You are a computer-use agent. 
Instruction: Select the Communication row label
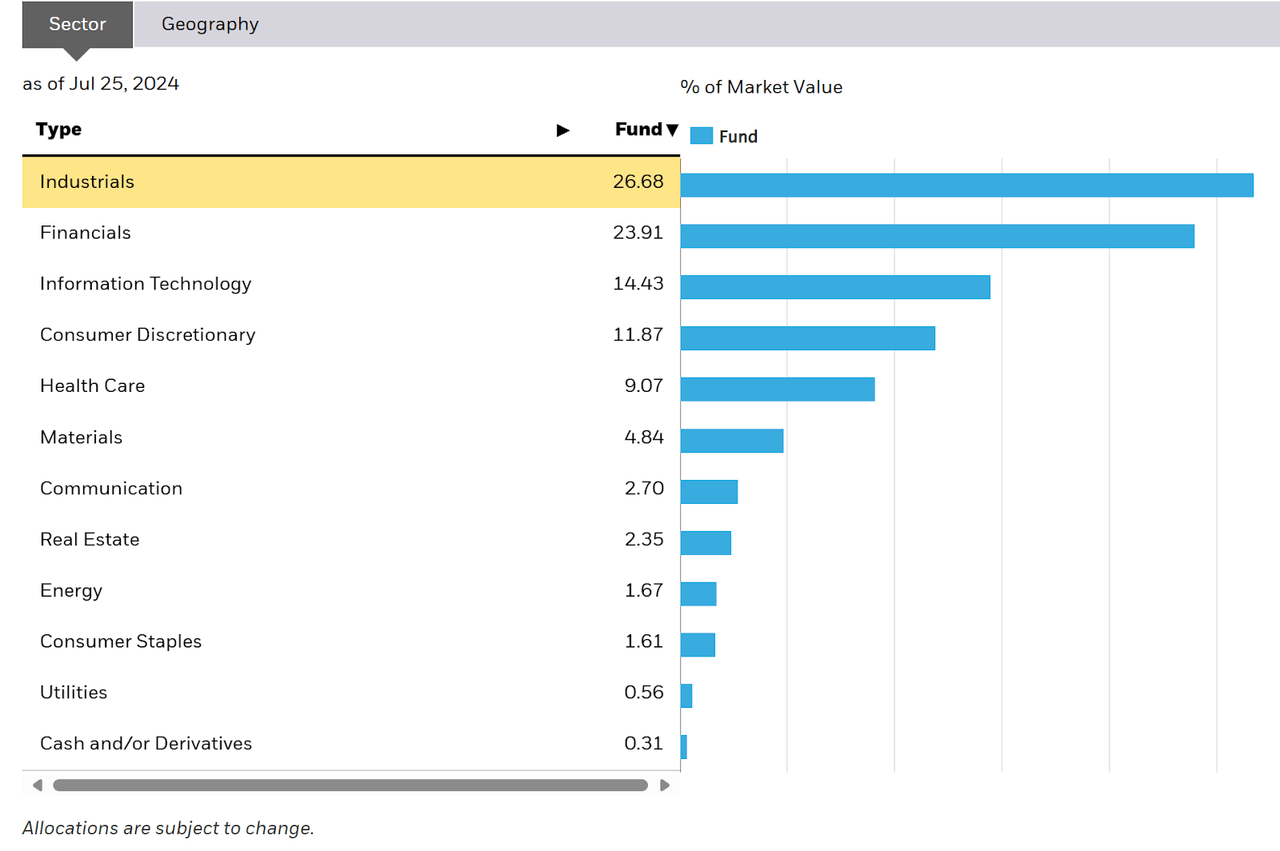[x=111, y=488]
